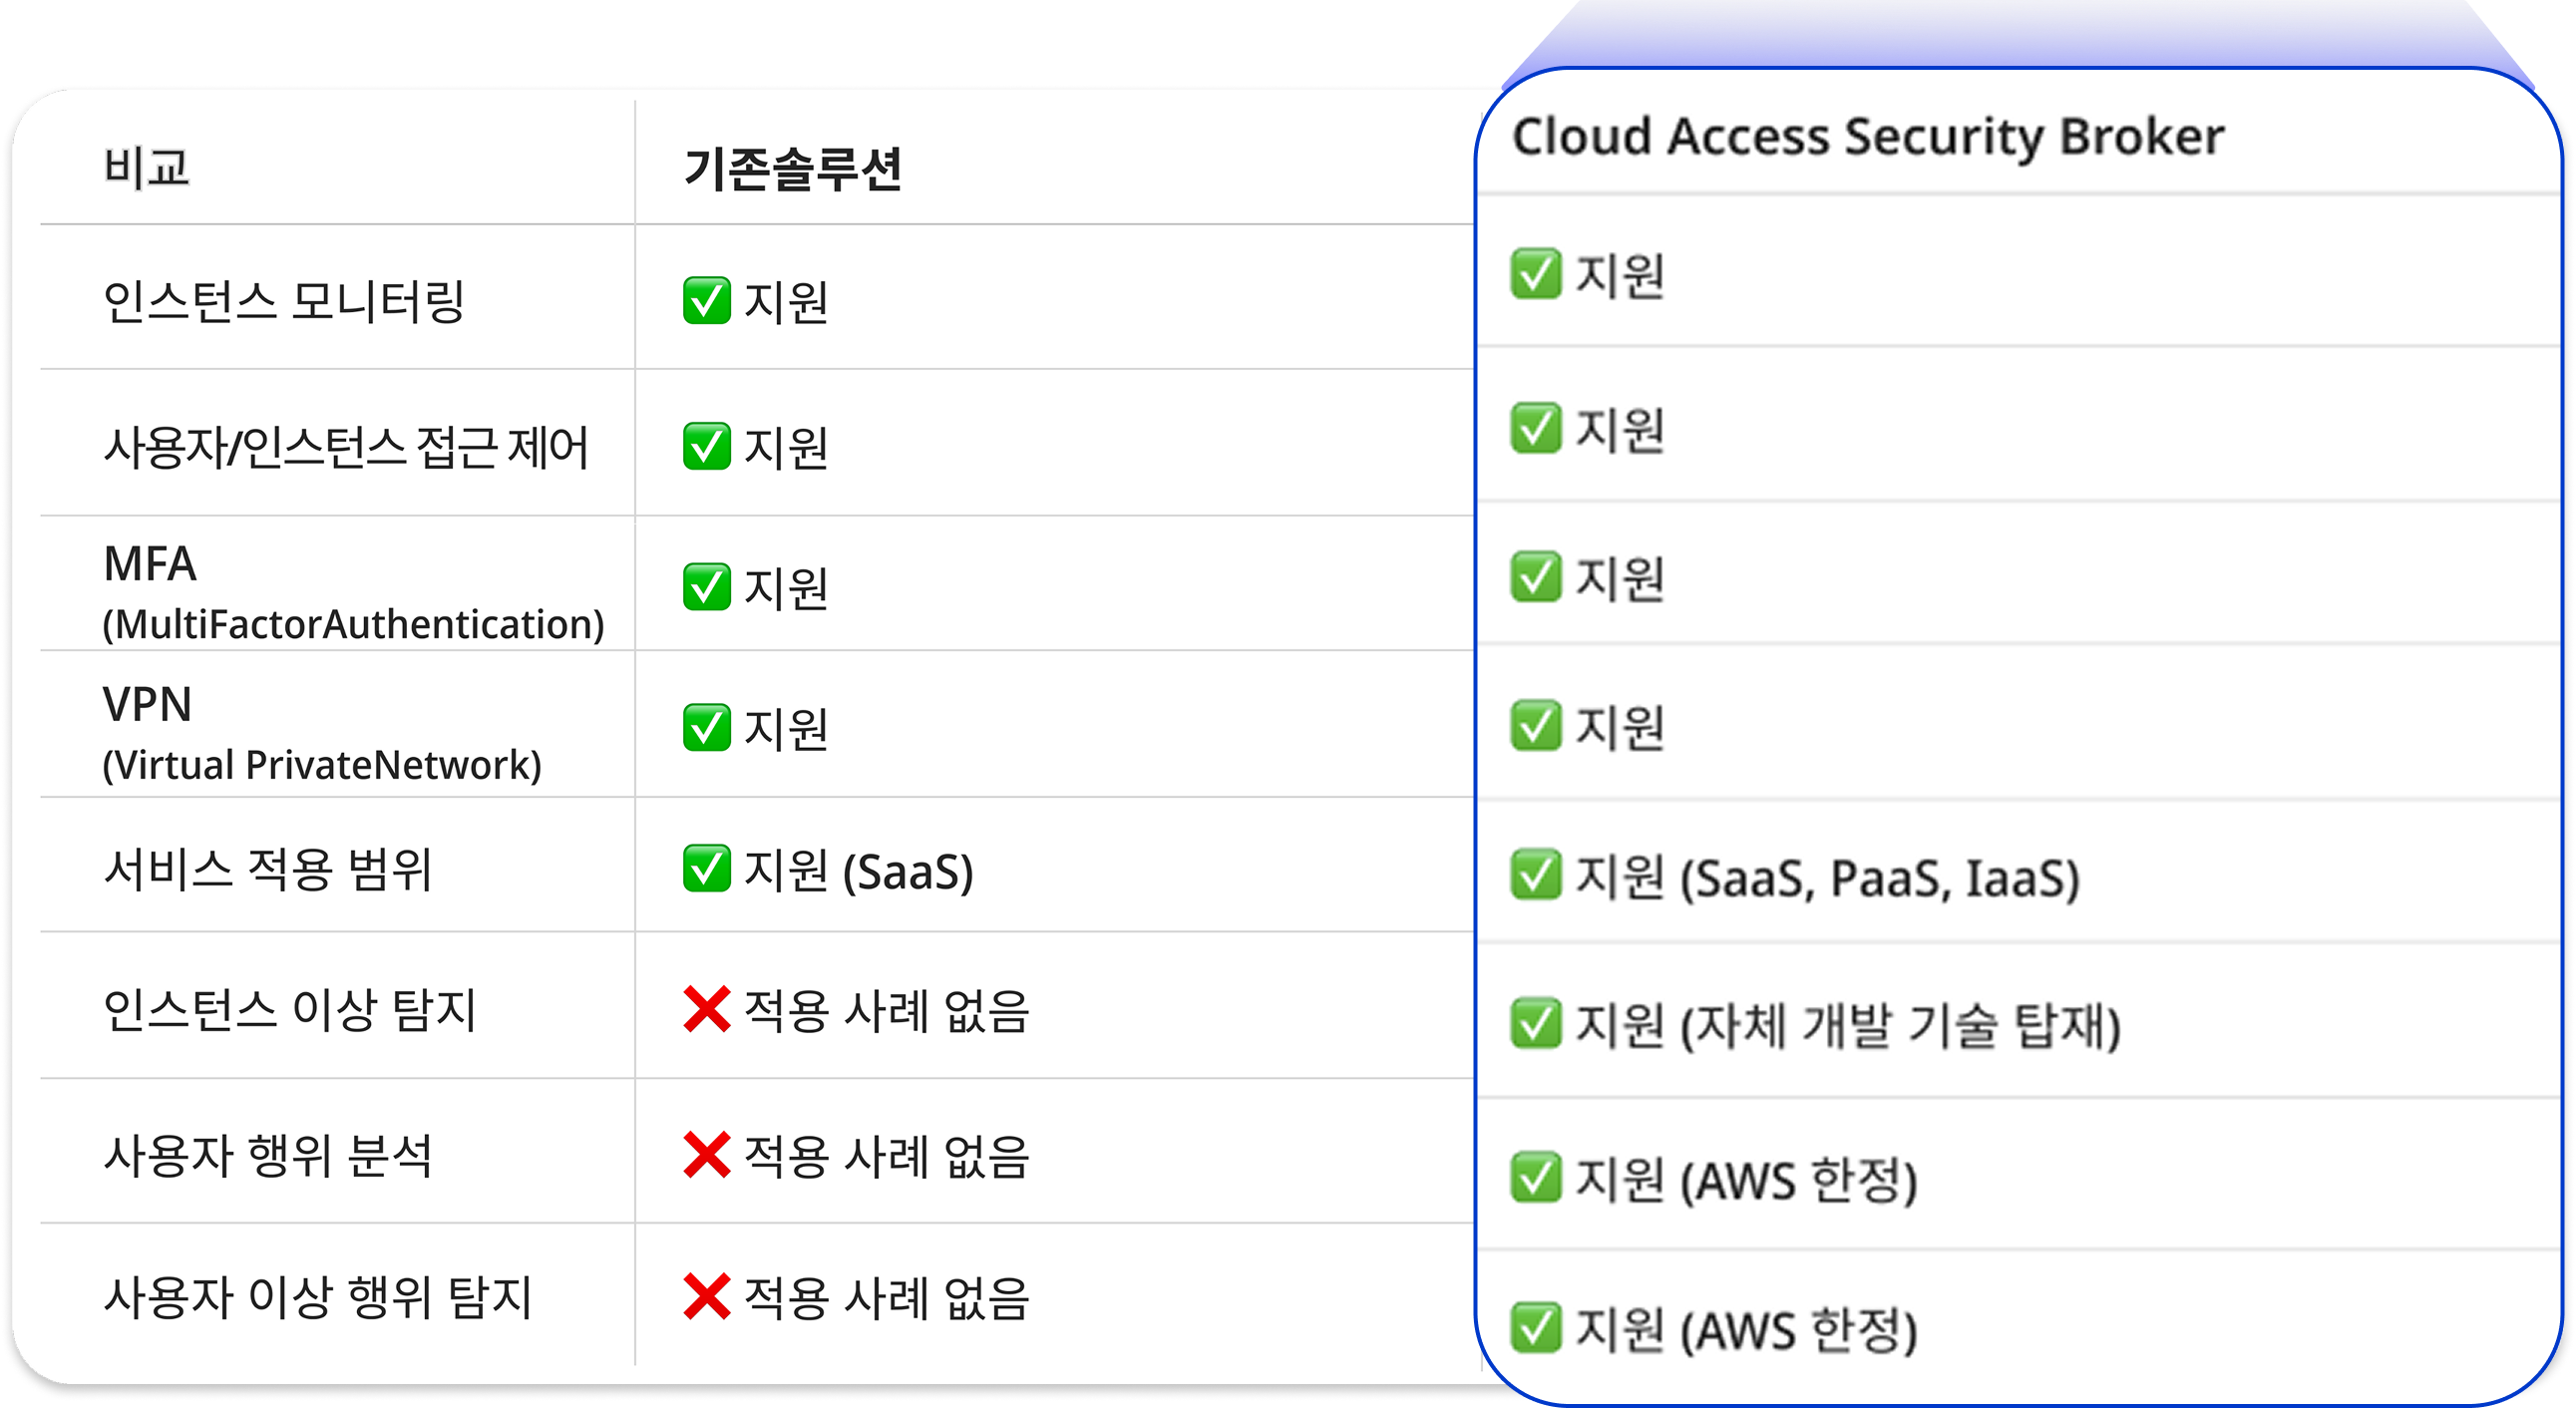Click green check in 인스턴스 모니터링 기존솔루션 row
The width and height of the screenshot is (2576, 1408).
pyautogui.click(x=706, y=300)
